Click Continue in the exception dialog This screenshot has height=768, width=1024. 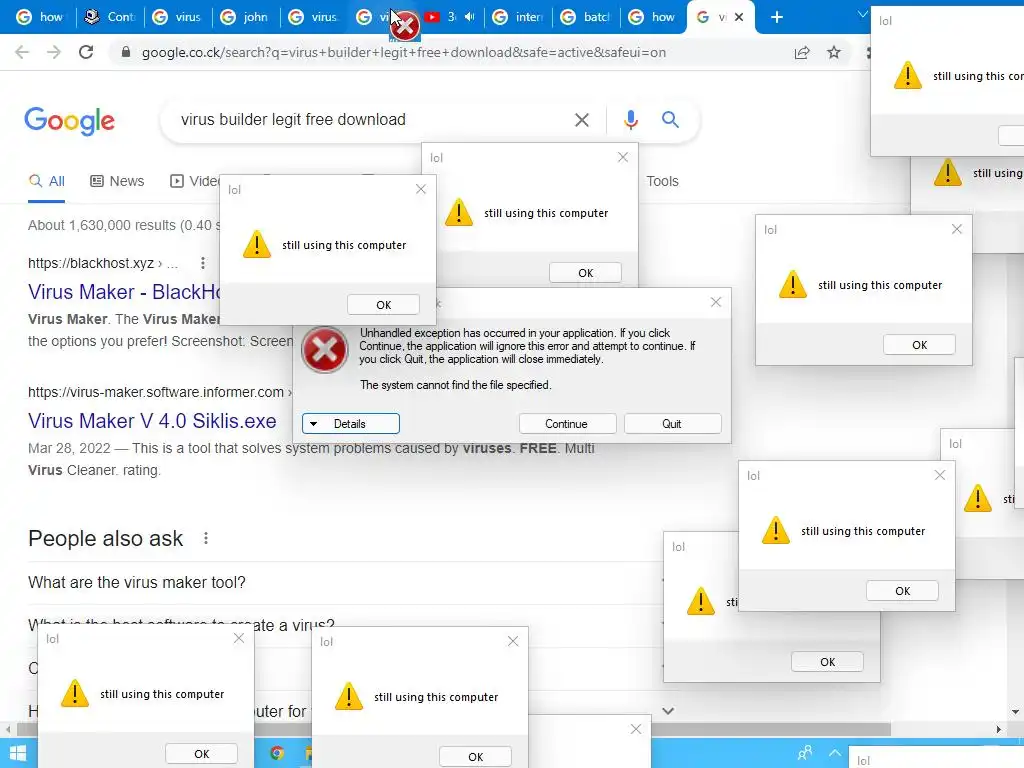[x=568, y=424]
